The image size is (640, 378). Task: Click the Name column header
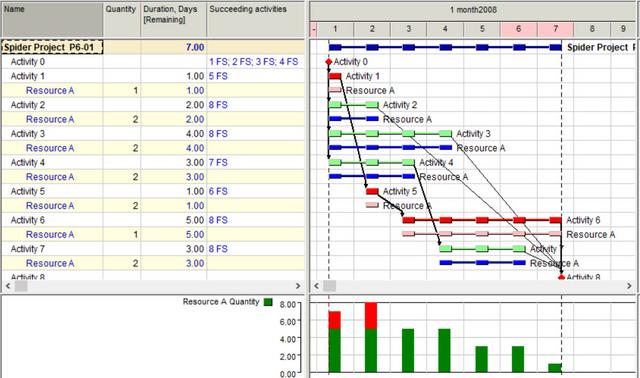(x=52, y=20)
